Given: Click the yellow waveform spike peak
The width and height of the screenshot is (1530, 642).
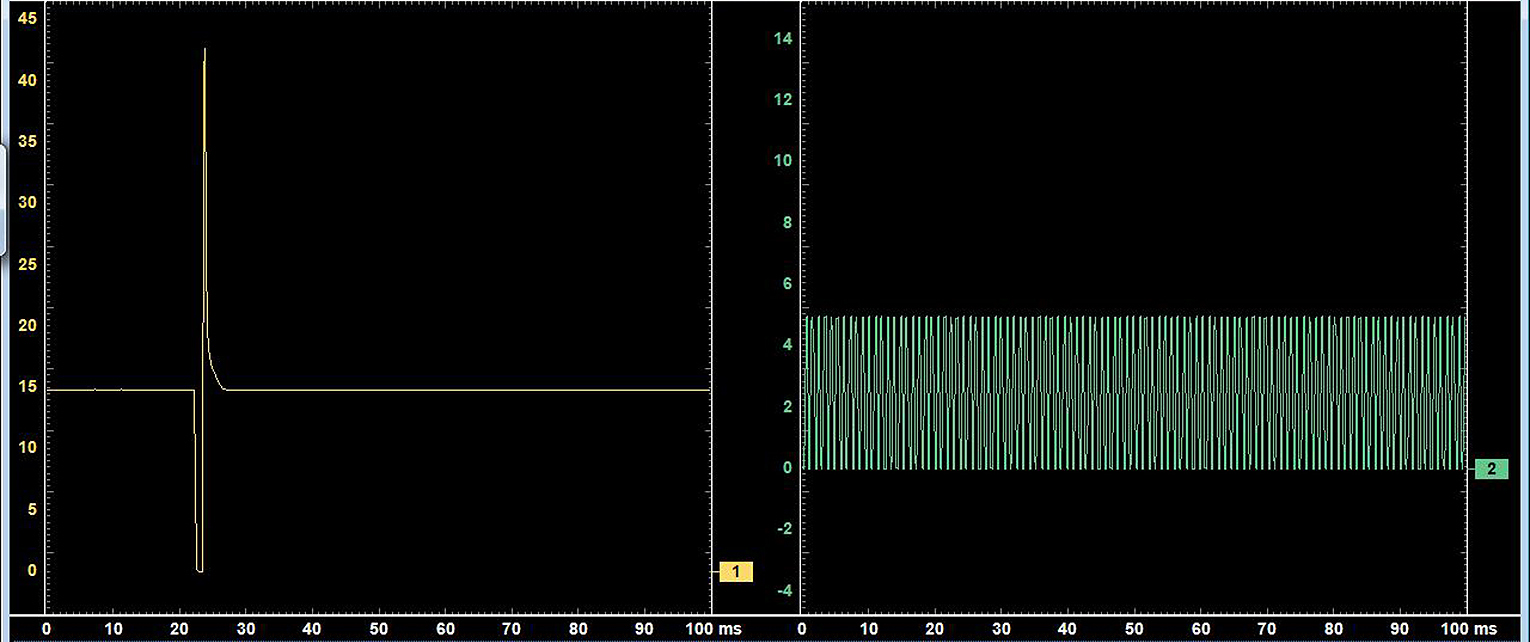Looking at the screenshot, I should point(205,49).
